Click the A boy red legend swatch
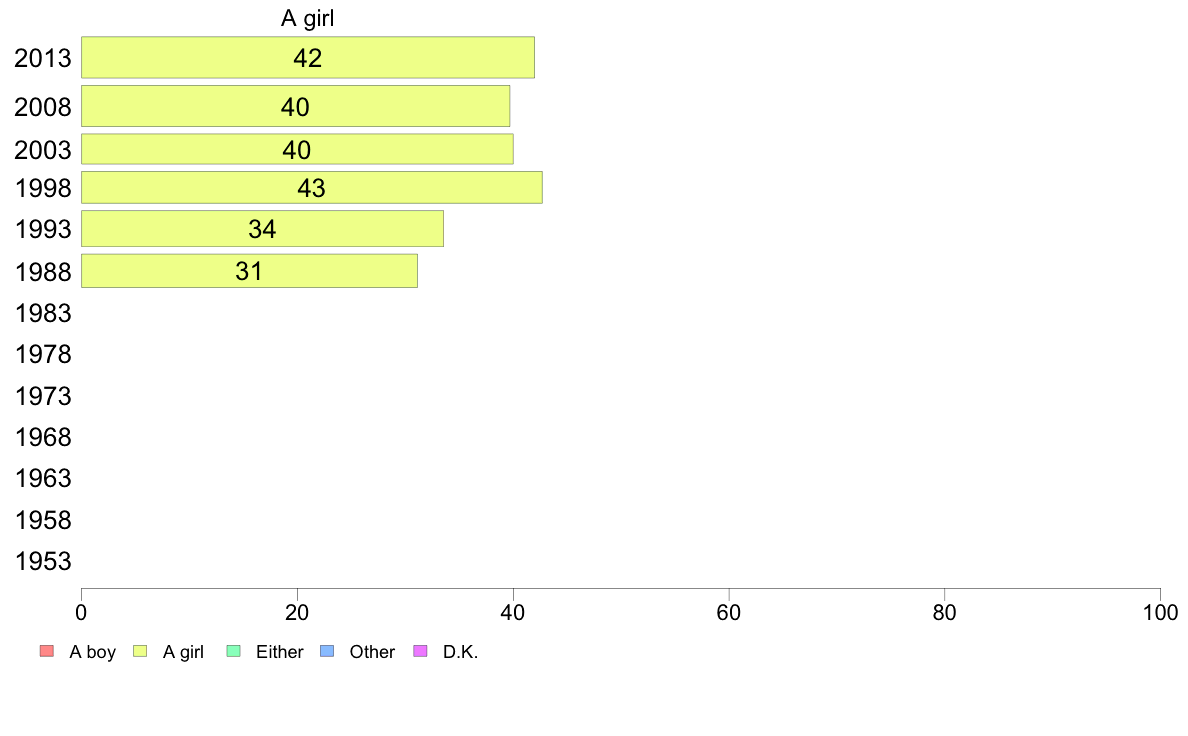1188x736 pixels. [x=47, y=651]
